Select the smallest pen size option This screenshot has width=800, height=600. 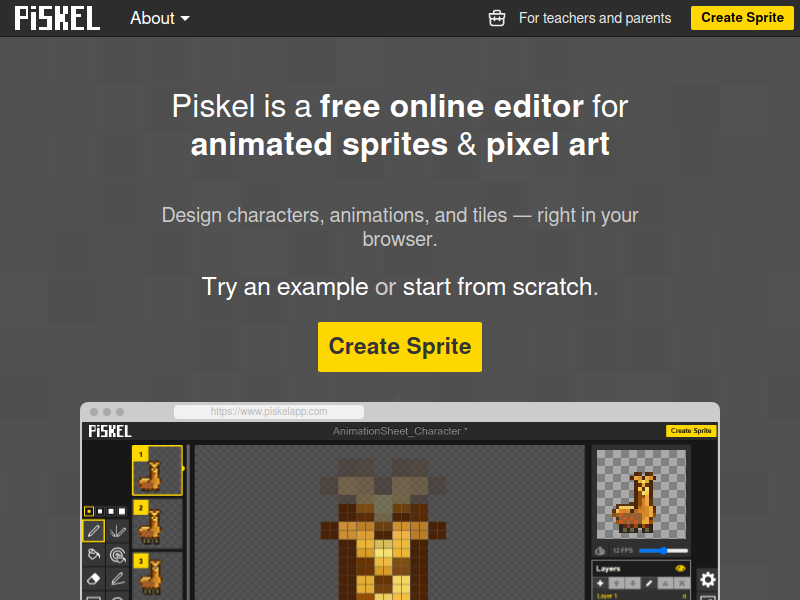click(88, 511)
